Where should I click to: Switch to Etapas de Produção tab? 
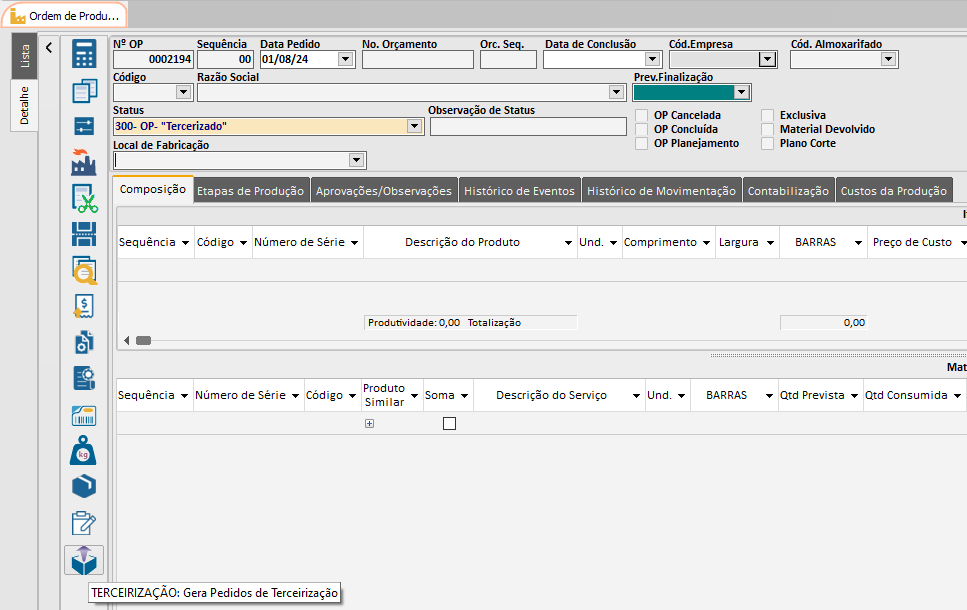point(250,191)
